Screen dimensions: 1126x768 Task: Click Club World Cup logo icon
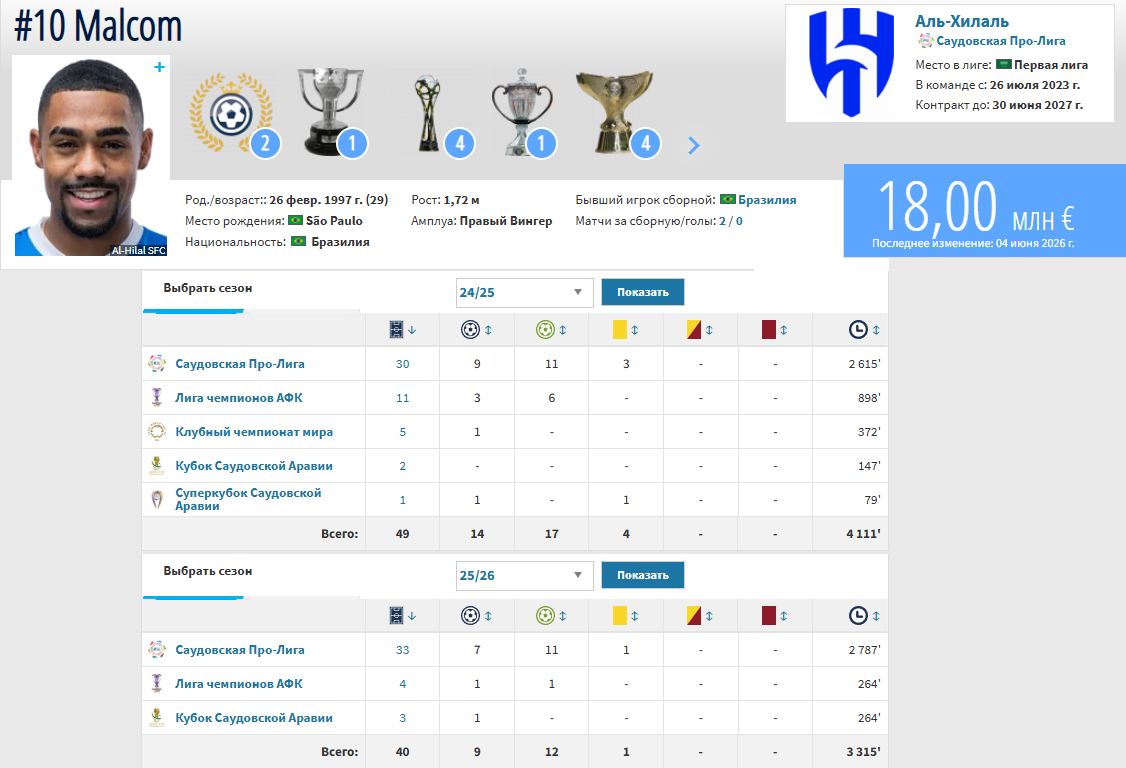pyautogui.click(x=157, y=432)
